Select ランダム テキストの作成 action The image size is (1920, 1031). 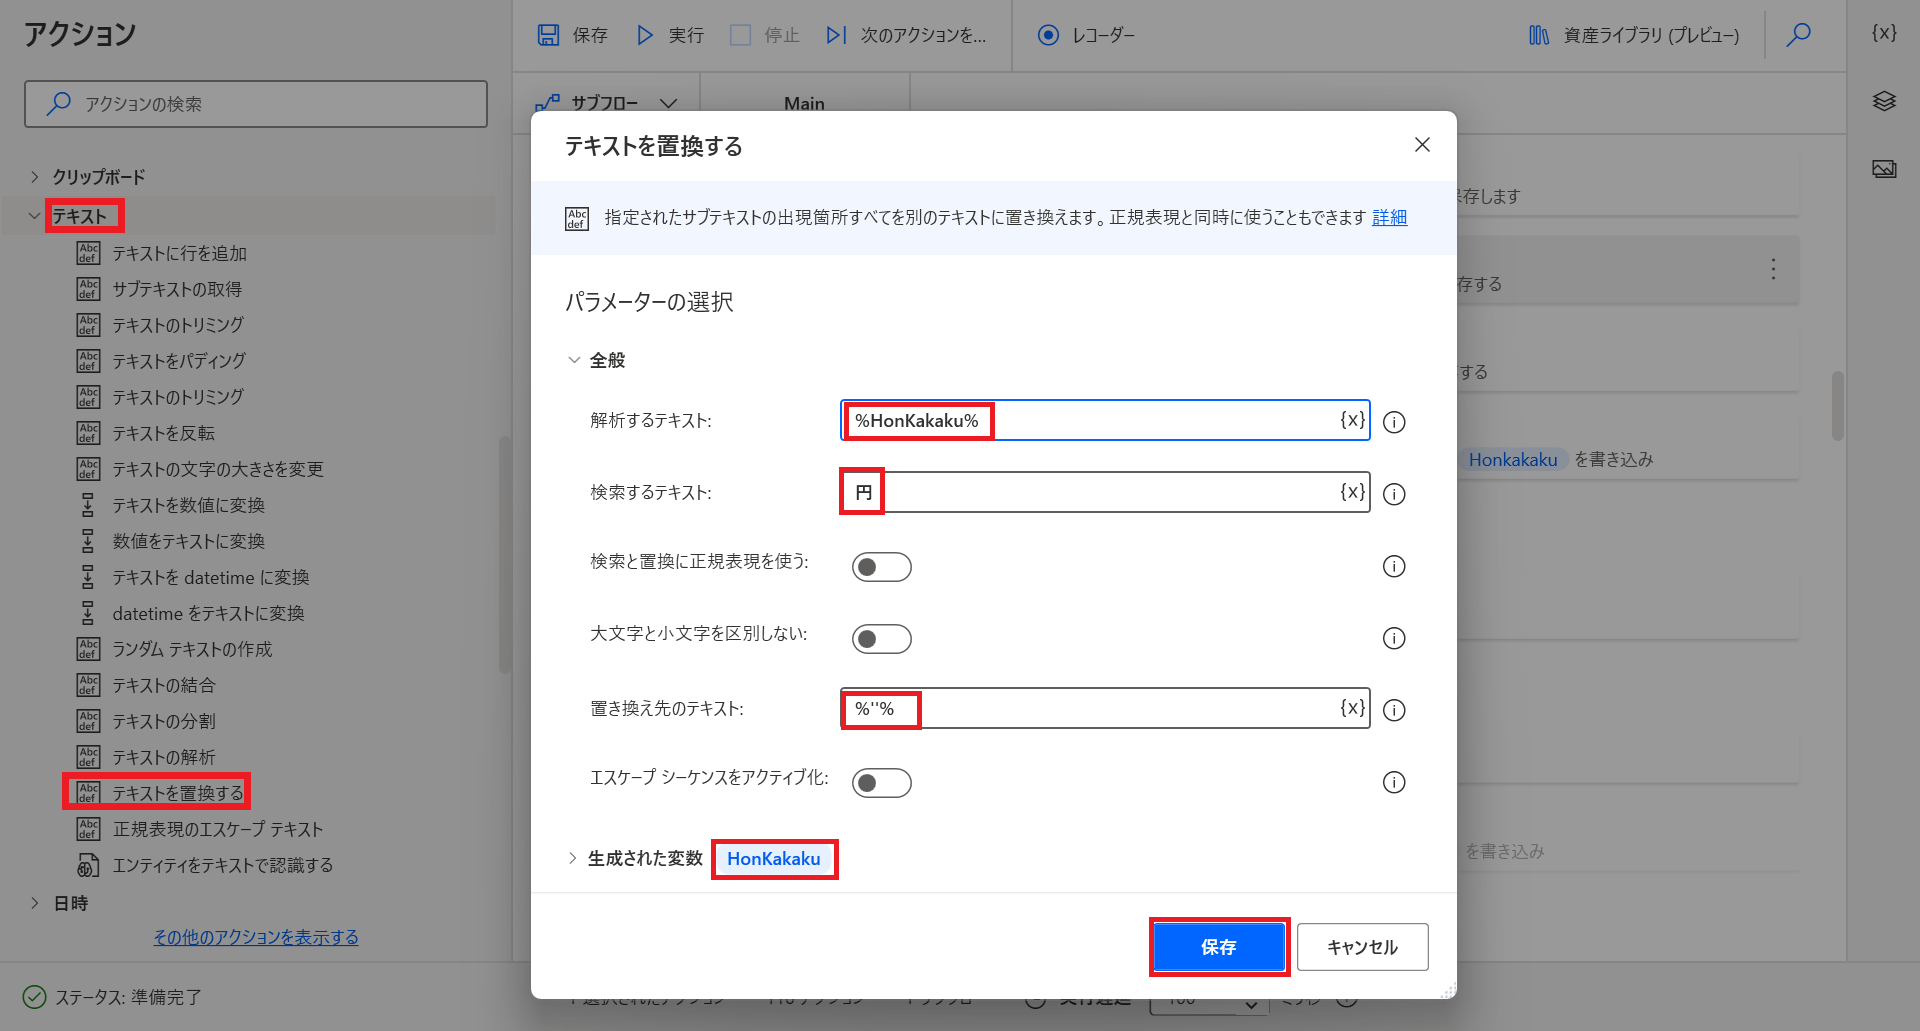(192, 649)
